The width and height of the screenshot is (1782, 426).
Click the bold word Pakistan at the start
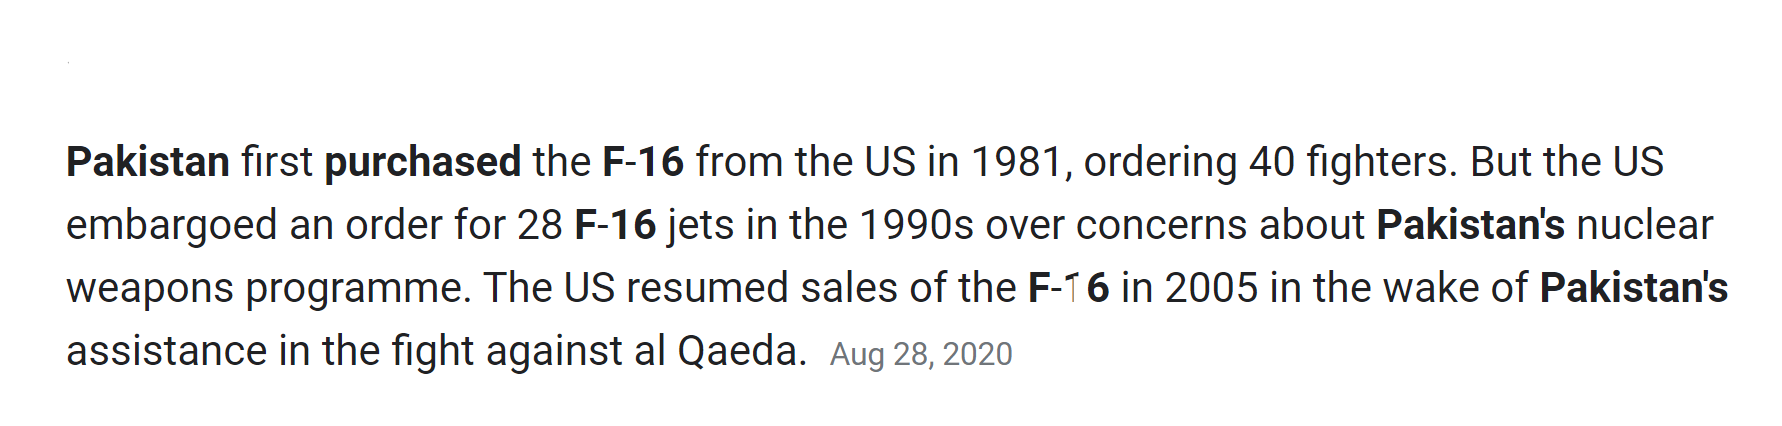[148, 162]
